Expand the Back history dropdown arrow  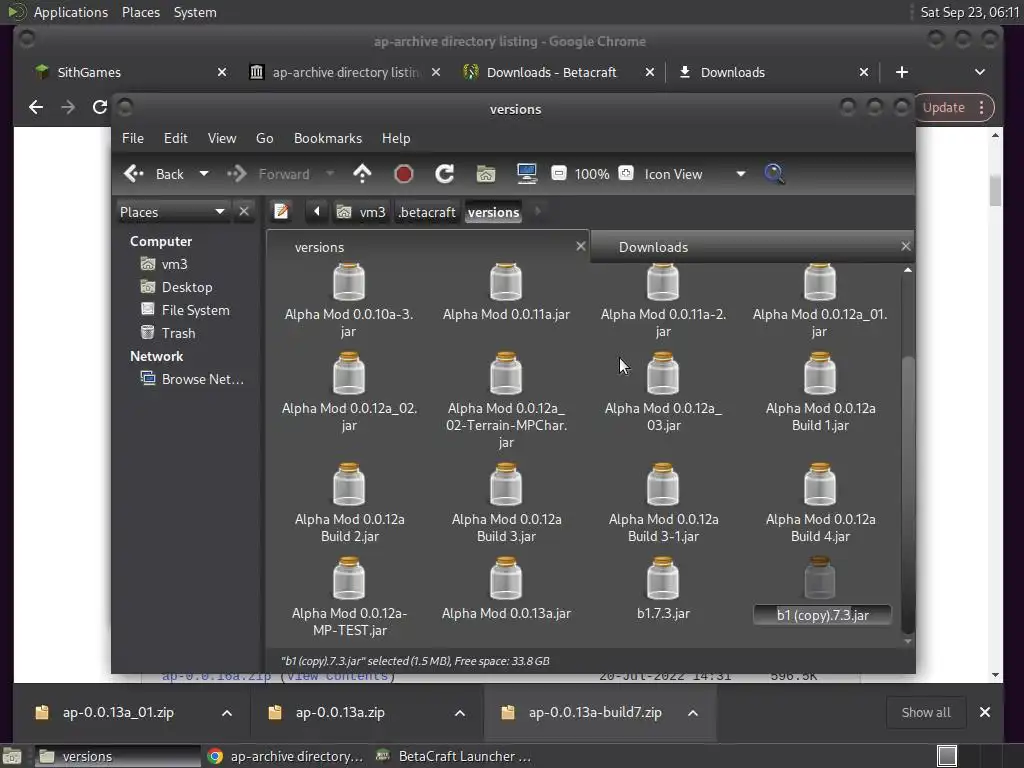tap(204, 174)
